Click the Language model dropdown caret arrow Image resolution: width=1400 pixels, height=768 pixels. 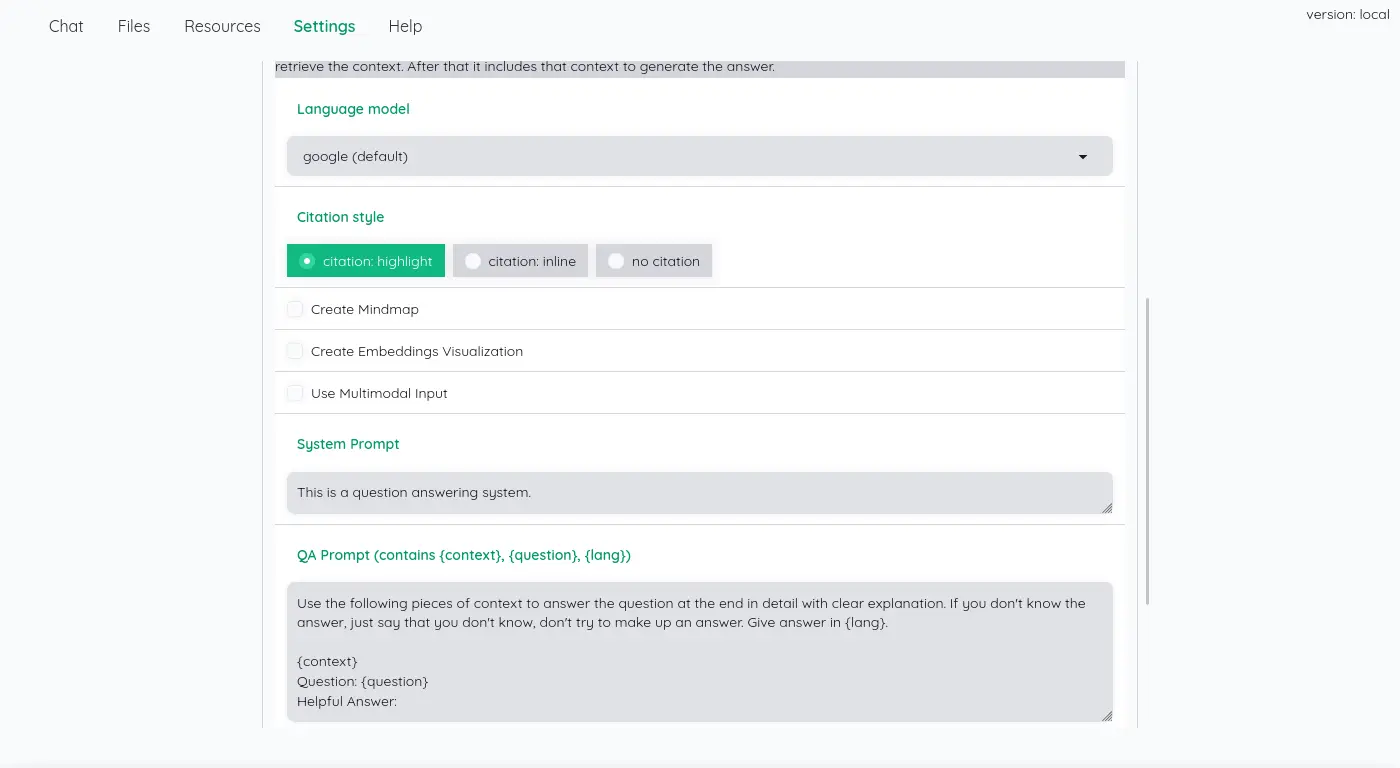point(1082,157)
